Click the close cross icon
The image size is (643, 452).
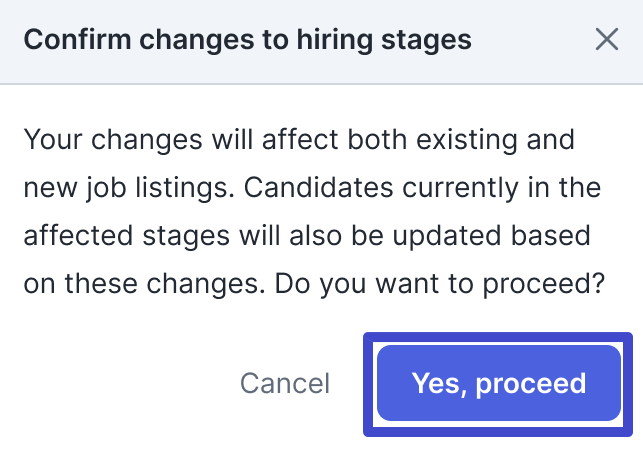(606, 40)
